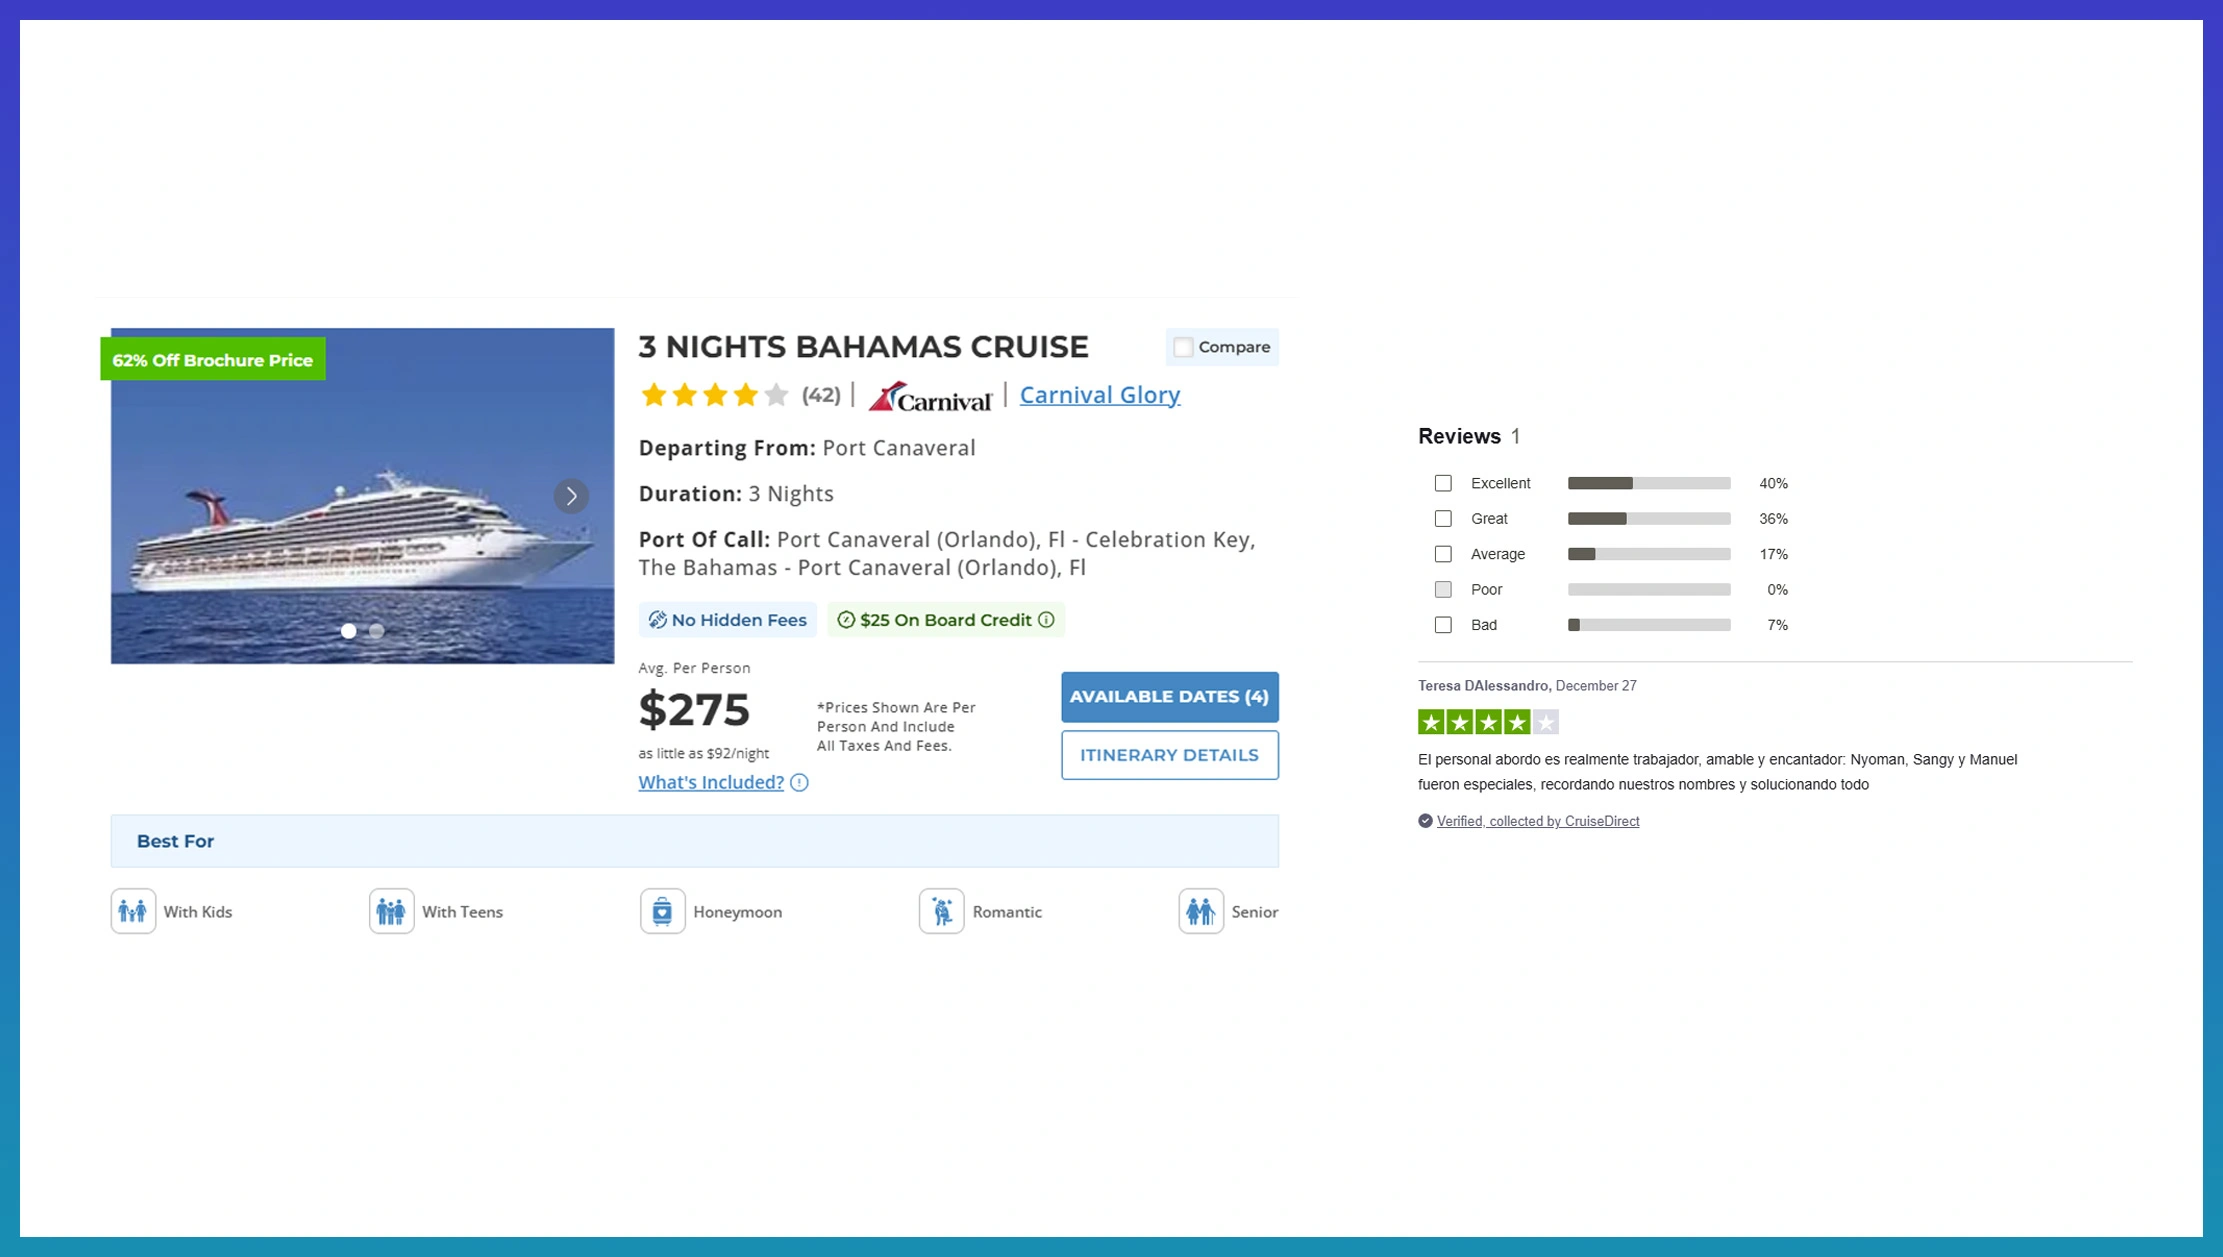Check the Excellent reviews filter
This screenshot has height=1257, width=2223.
[x=1443, y=483]
